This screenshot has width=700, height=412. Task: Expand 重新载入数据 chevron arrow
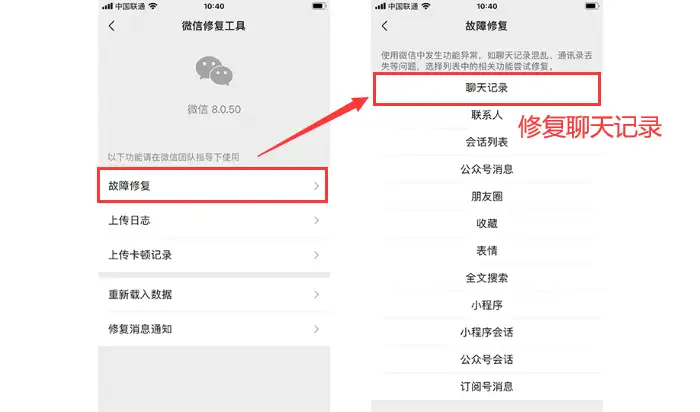click(316, 295)
